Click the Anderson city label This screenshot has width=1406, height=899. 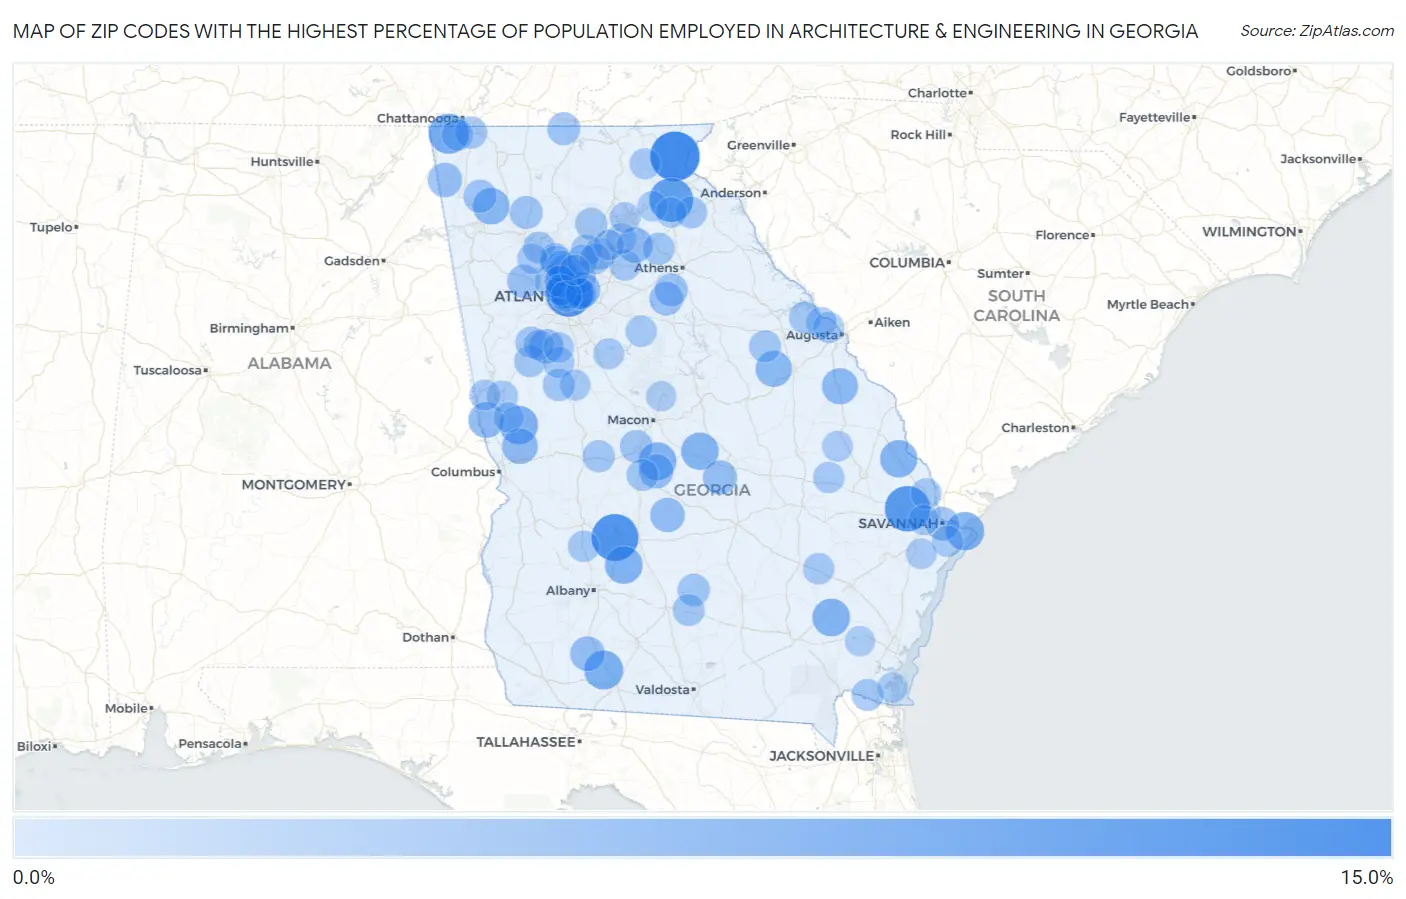click(x=731, y=193)
